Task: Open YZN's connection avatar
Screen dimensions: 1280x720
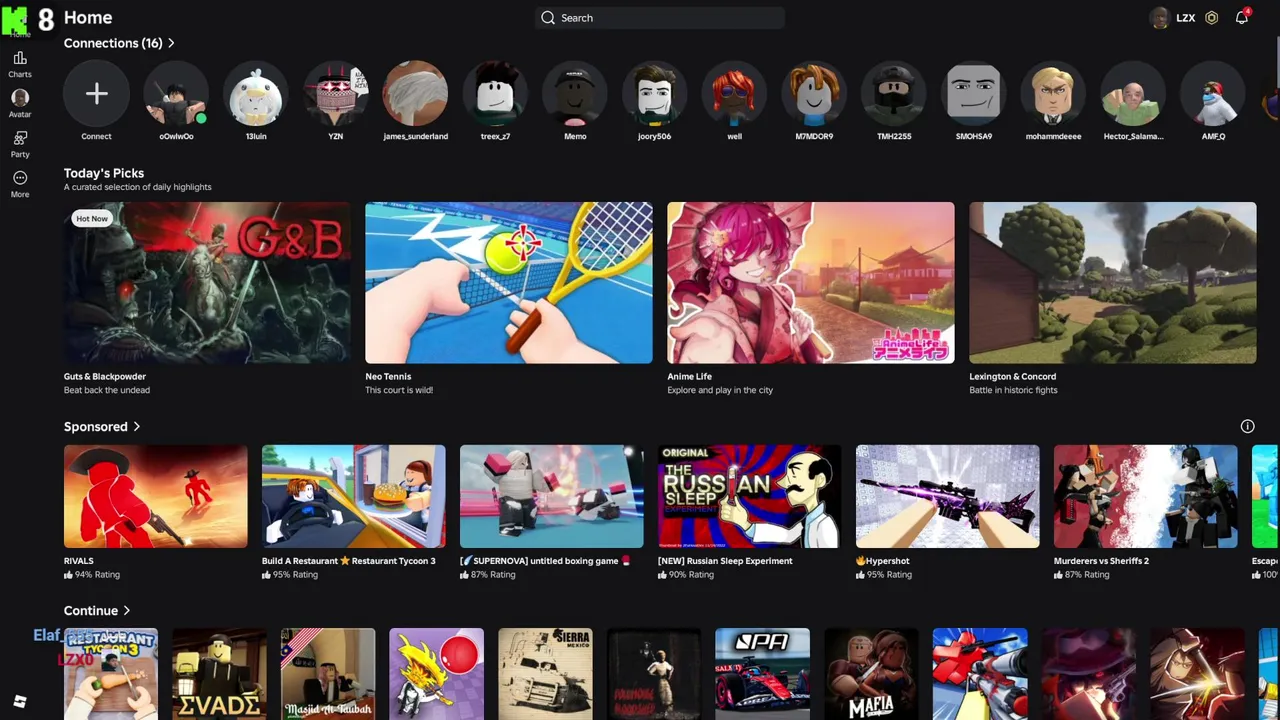Action: (336, 94)
